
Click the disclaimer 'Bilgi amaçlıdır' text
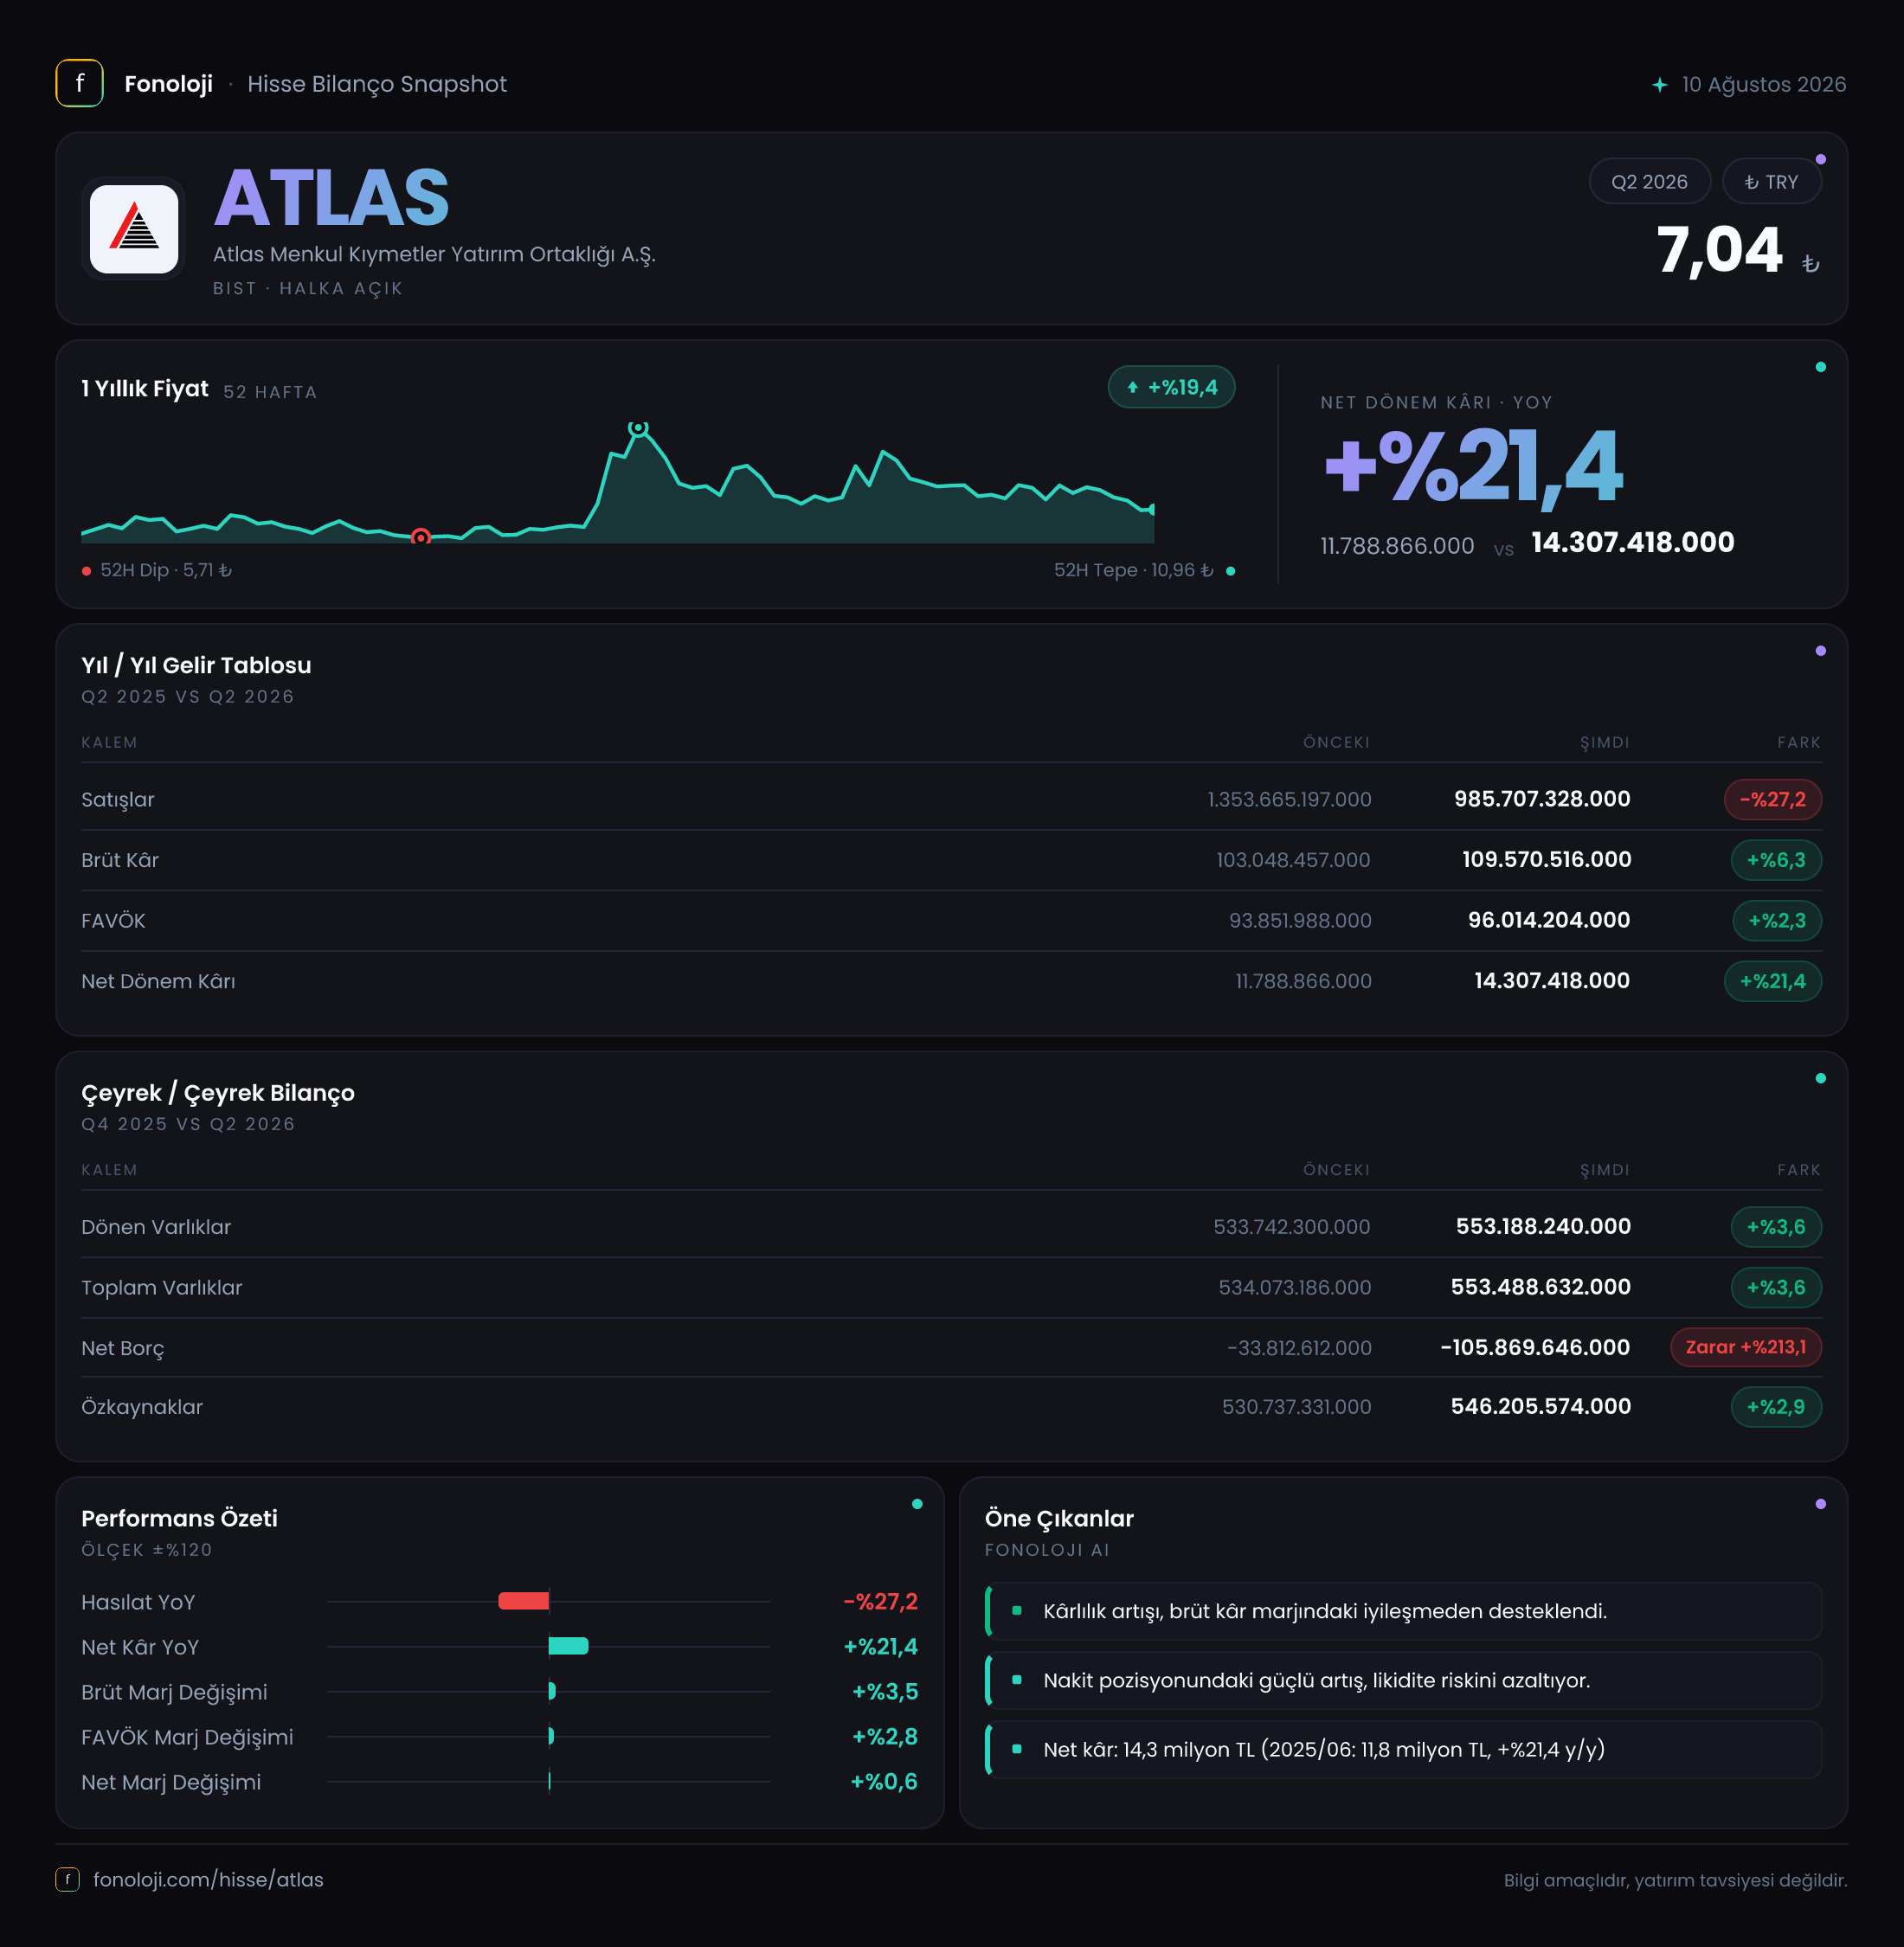point(1675,1880)
